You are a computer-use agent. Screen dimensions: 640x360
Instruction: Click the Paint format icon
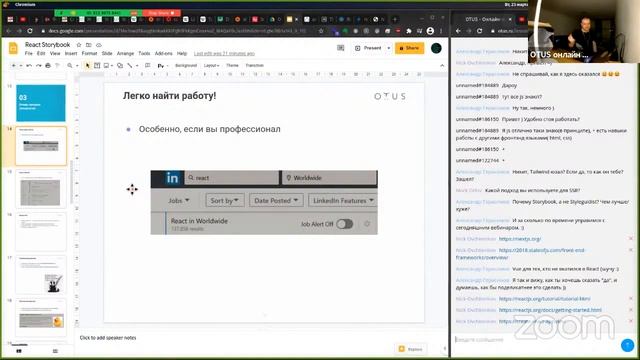click(57, 65)
